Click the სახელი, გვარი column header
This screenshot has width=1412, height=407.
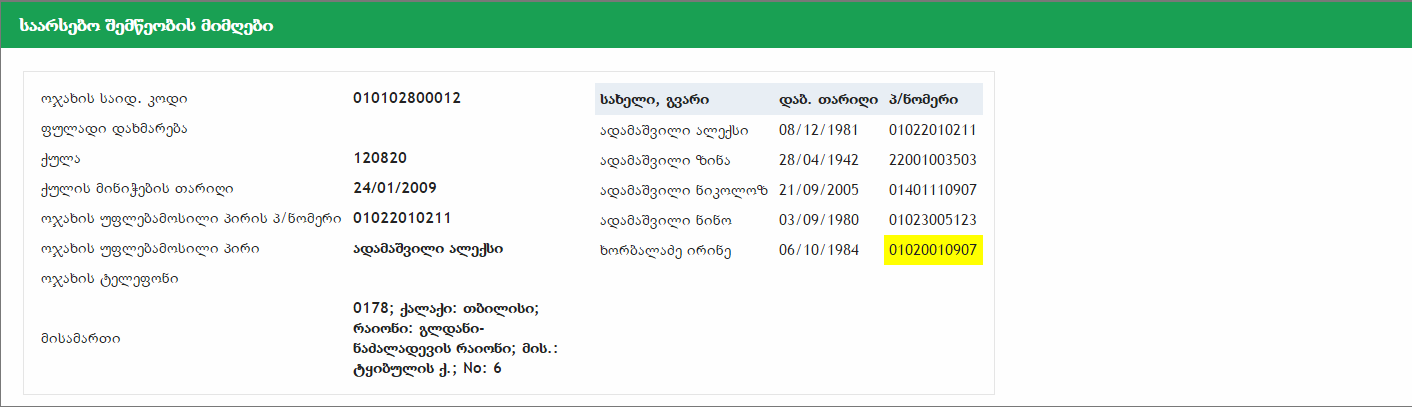pyautogui.click(x=654, y=99)
